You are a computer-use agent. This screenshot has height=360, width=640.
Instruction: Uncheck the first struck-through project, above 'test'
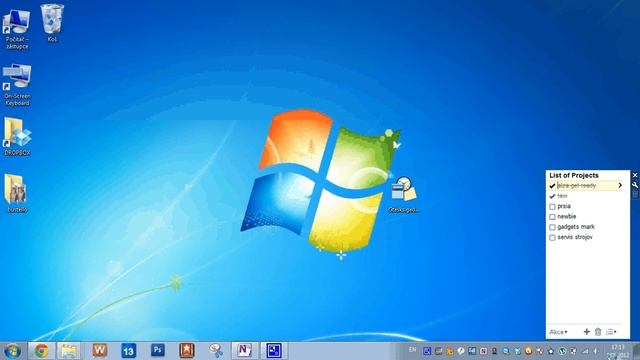click(x=552, y=186)
